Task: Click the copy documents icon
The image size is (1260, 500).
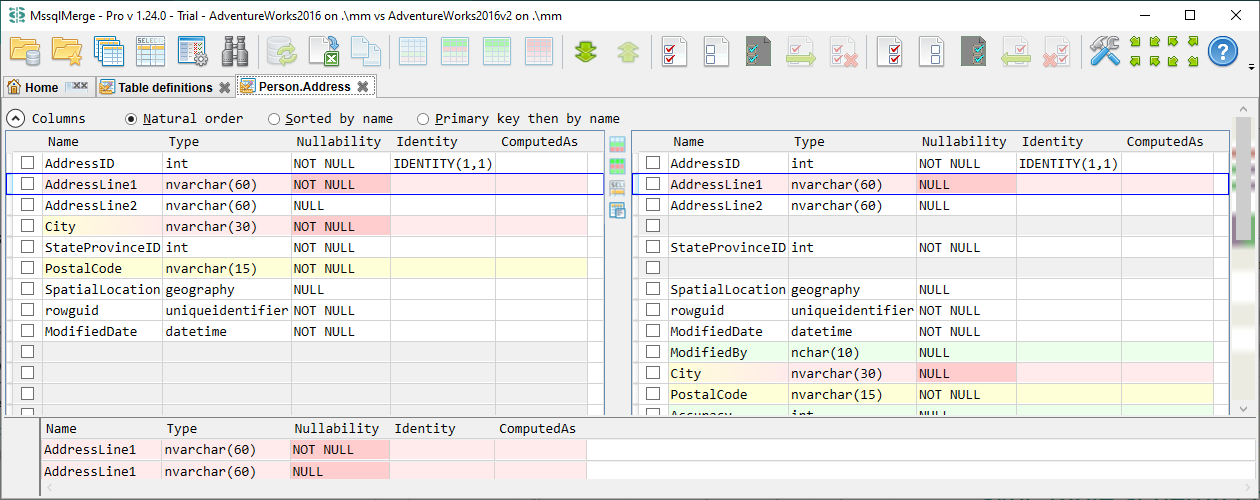Action: click(366, 51)
